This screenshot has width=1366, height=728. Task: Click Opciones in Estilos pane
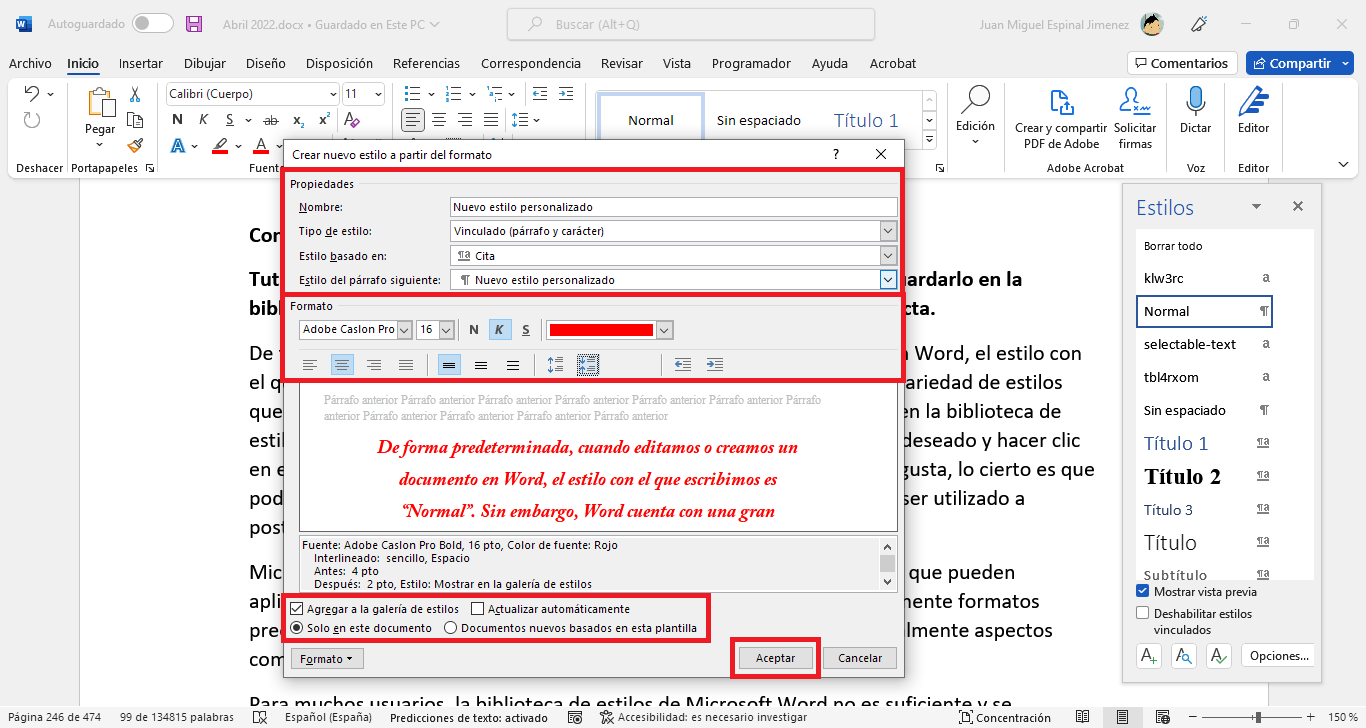pos(1278,656)
